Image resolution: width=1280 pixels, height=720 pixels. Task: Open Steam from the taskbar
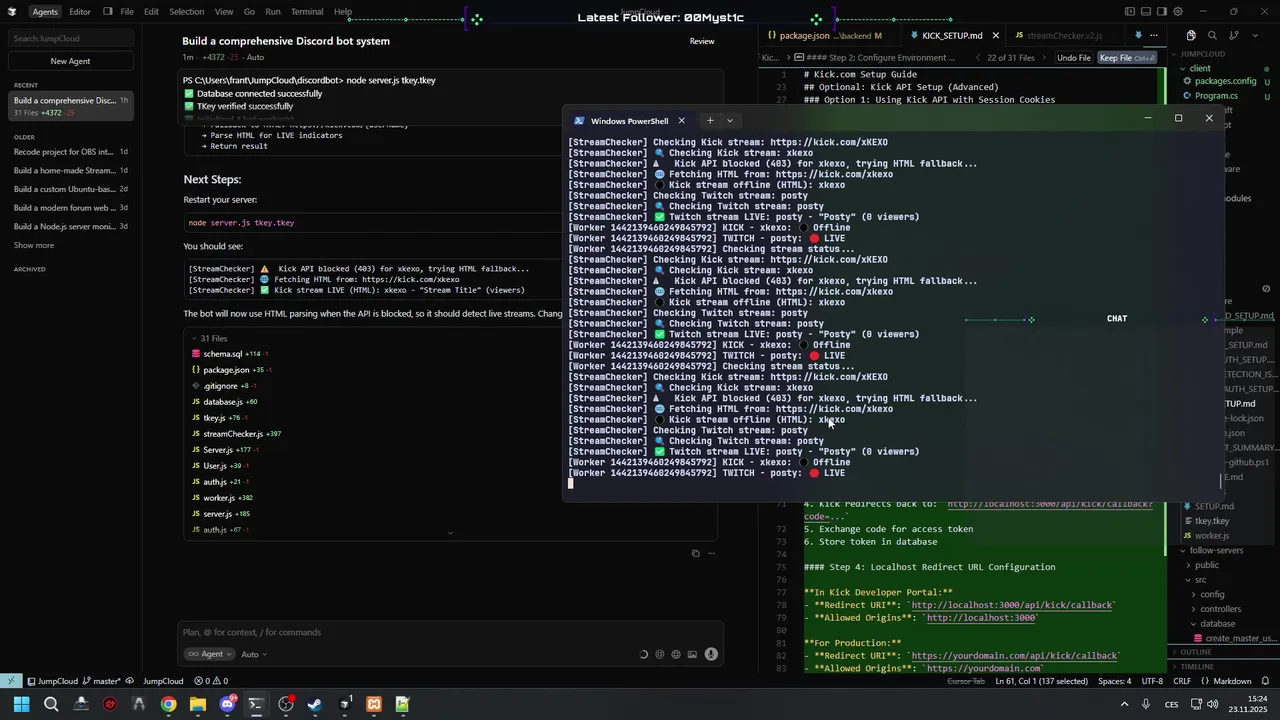[315, 705]
